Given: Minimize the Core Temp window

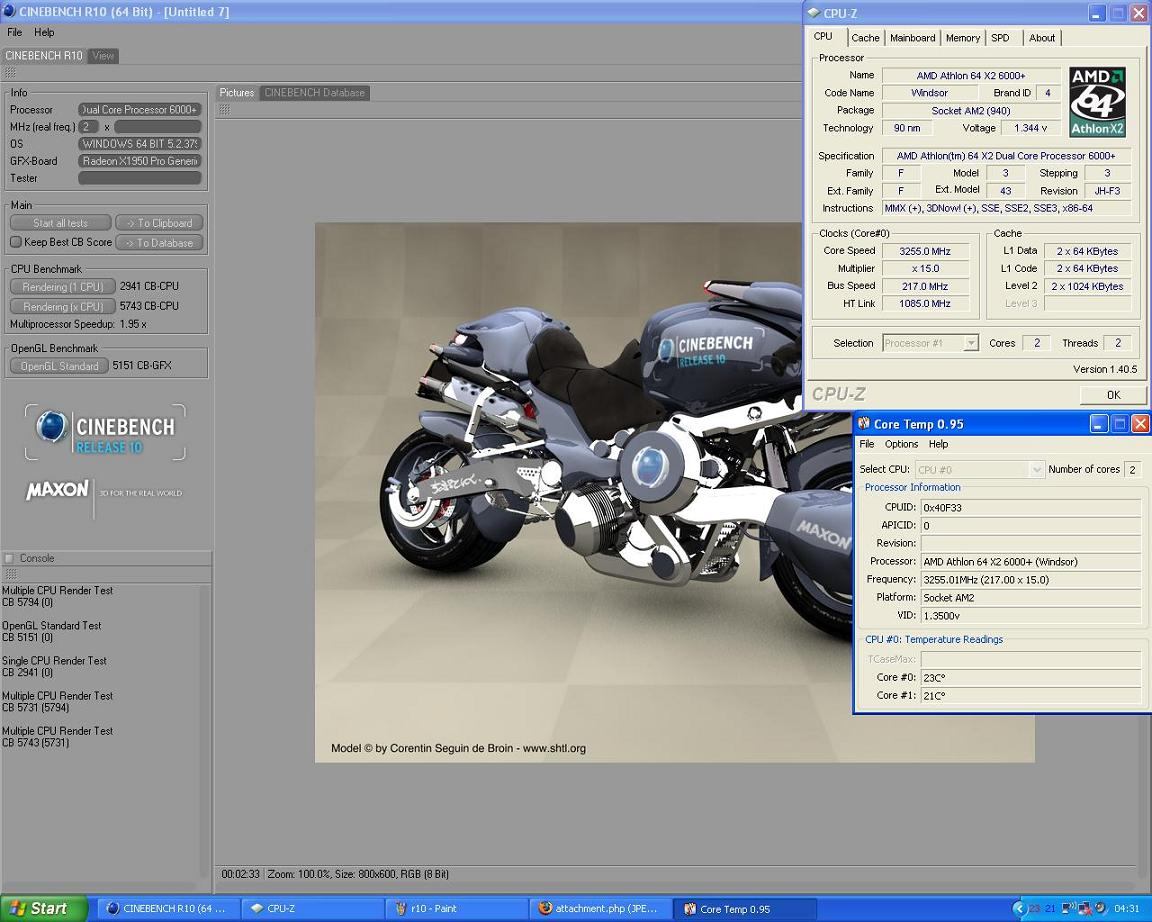Looking at the screenshot, I should [1098, 424].
